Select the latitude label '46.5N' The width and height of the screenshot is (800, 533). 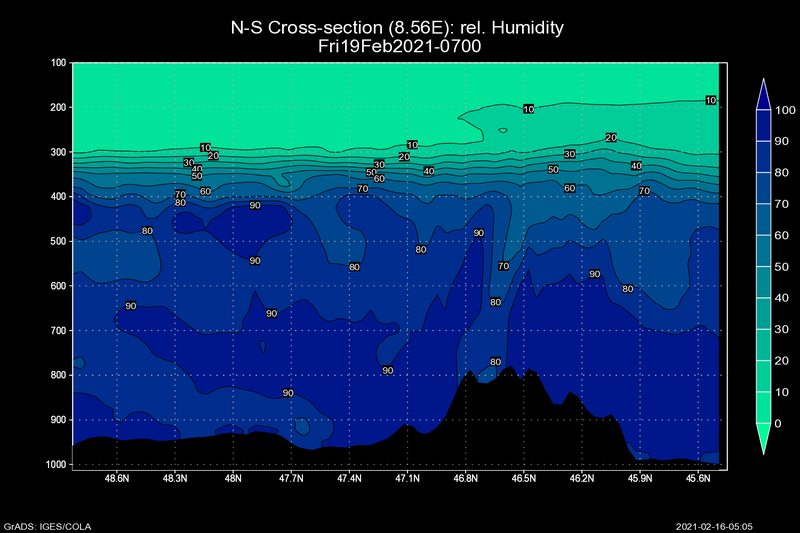(523, 478)
